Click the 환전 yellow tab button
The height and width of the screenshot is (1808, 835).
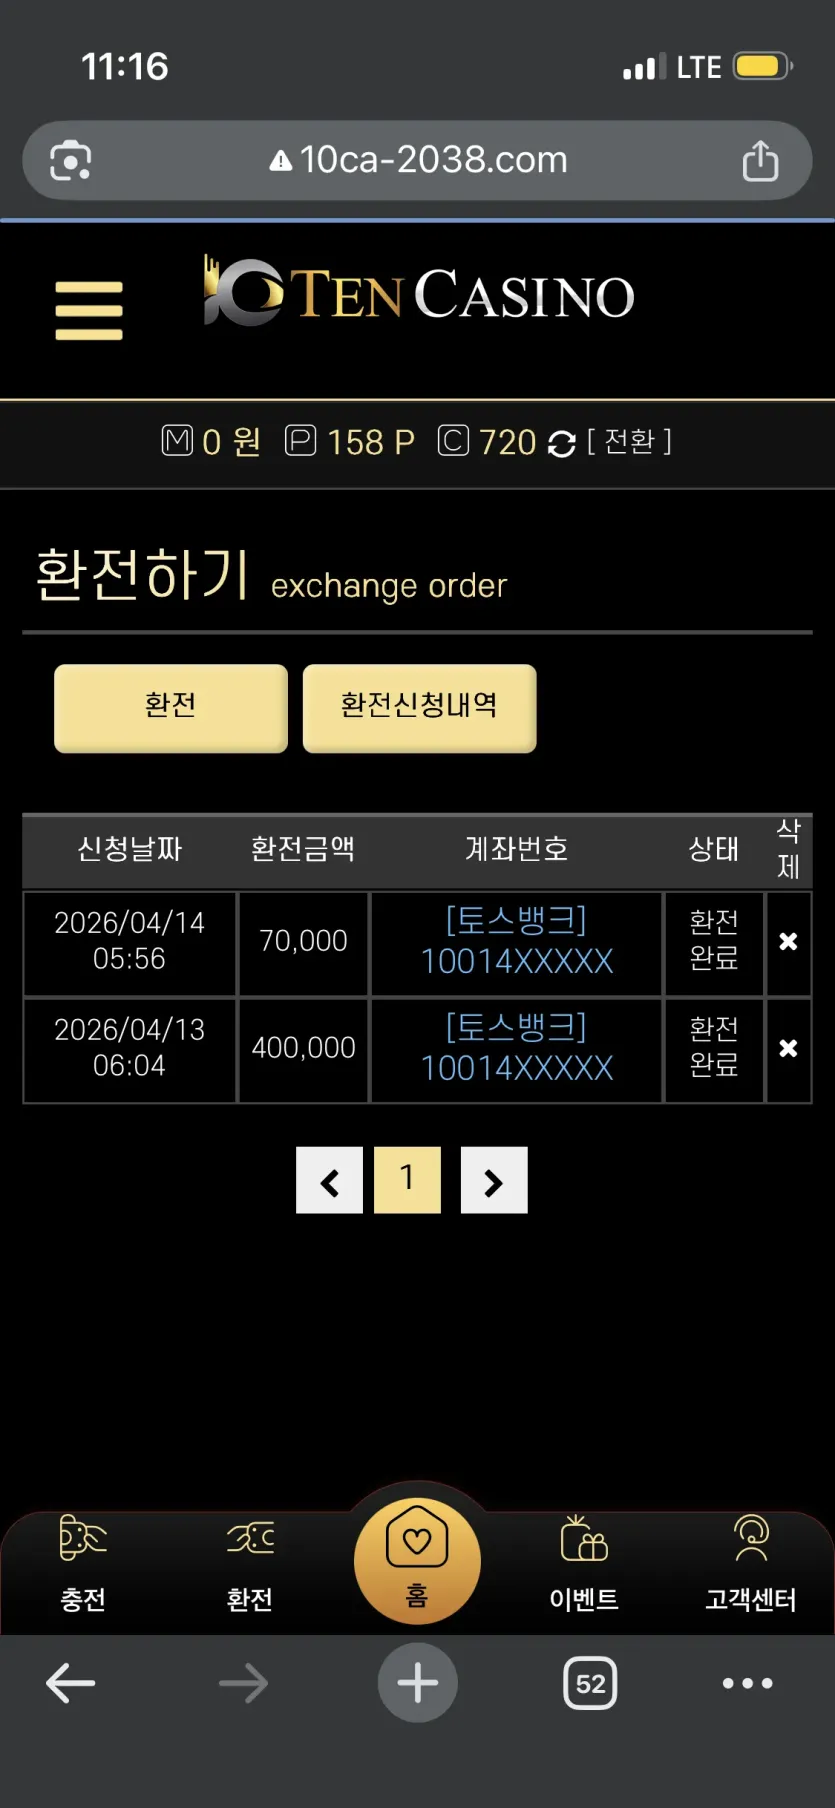click(x=171, y=708)
